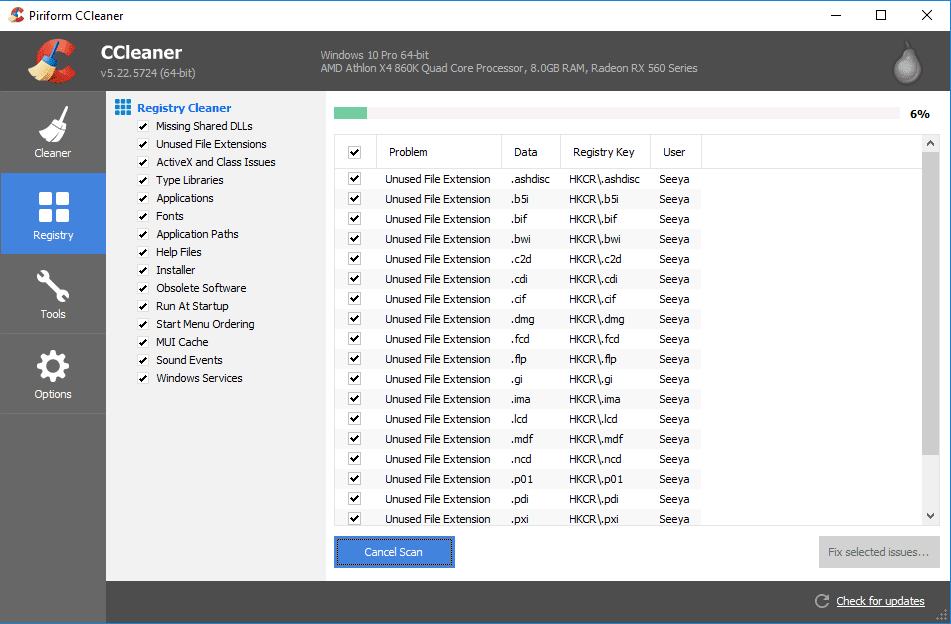Click the refresh icon beside Check for updates

[822, 601]
